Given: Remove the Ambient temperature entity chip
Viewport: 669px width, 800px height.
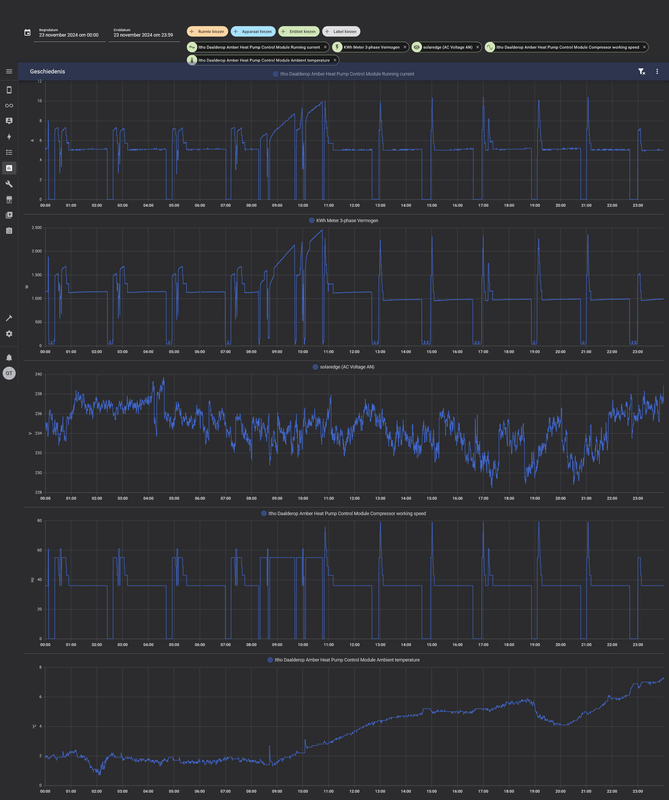Looking at the screenshot, I should 335,60.
